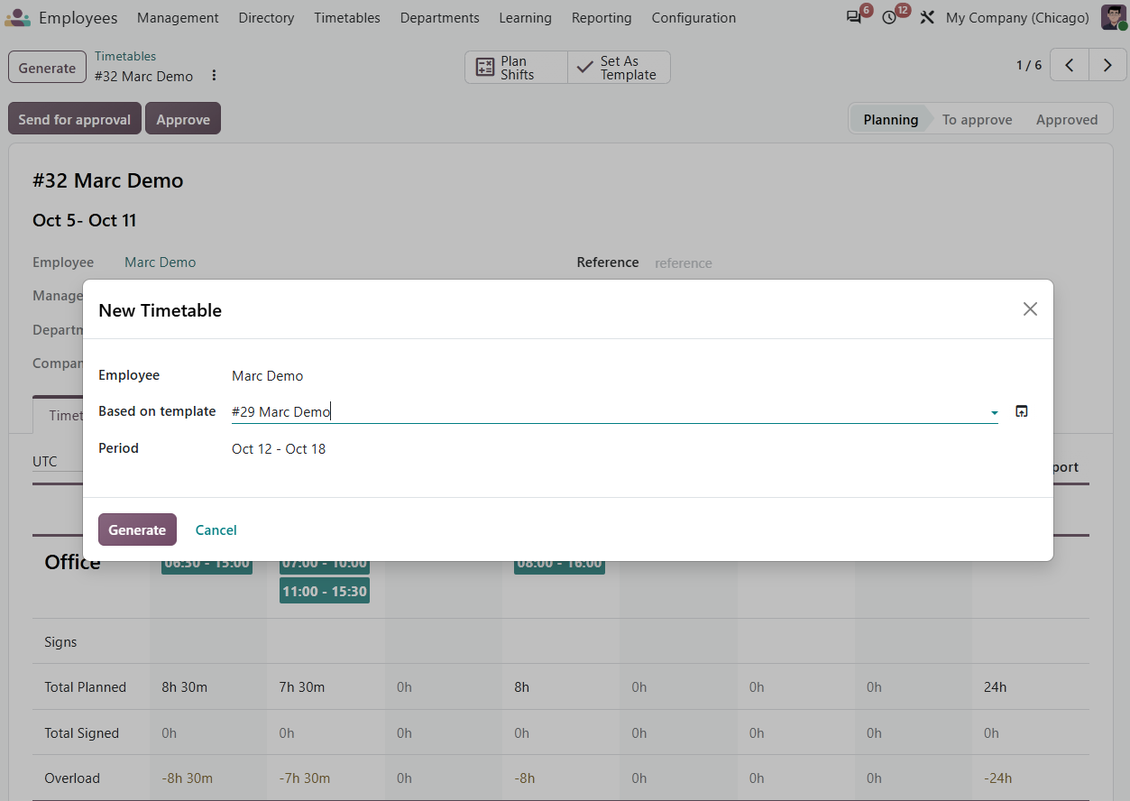Click the 11:00 - 15:30 shift block
1130x801 pixels.
[324, 591]
